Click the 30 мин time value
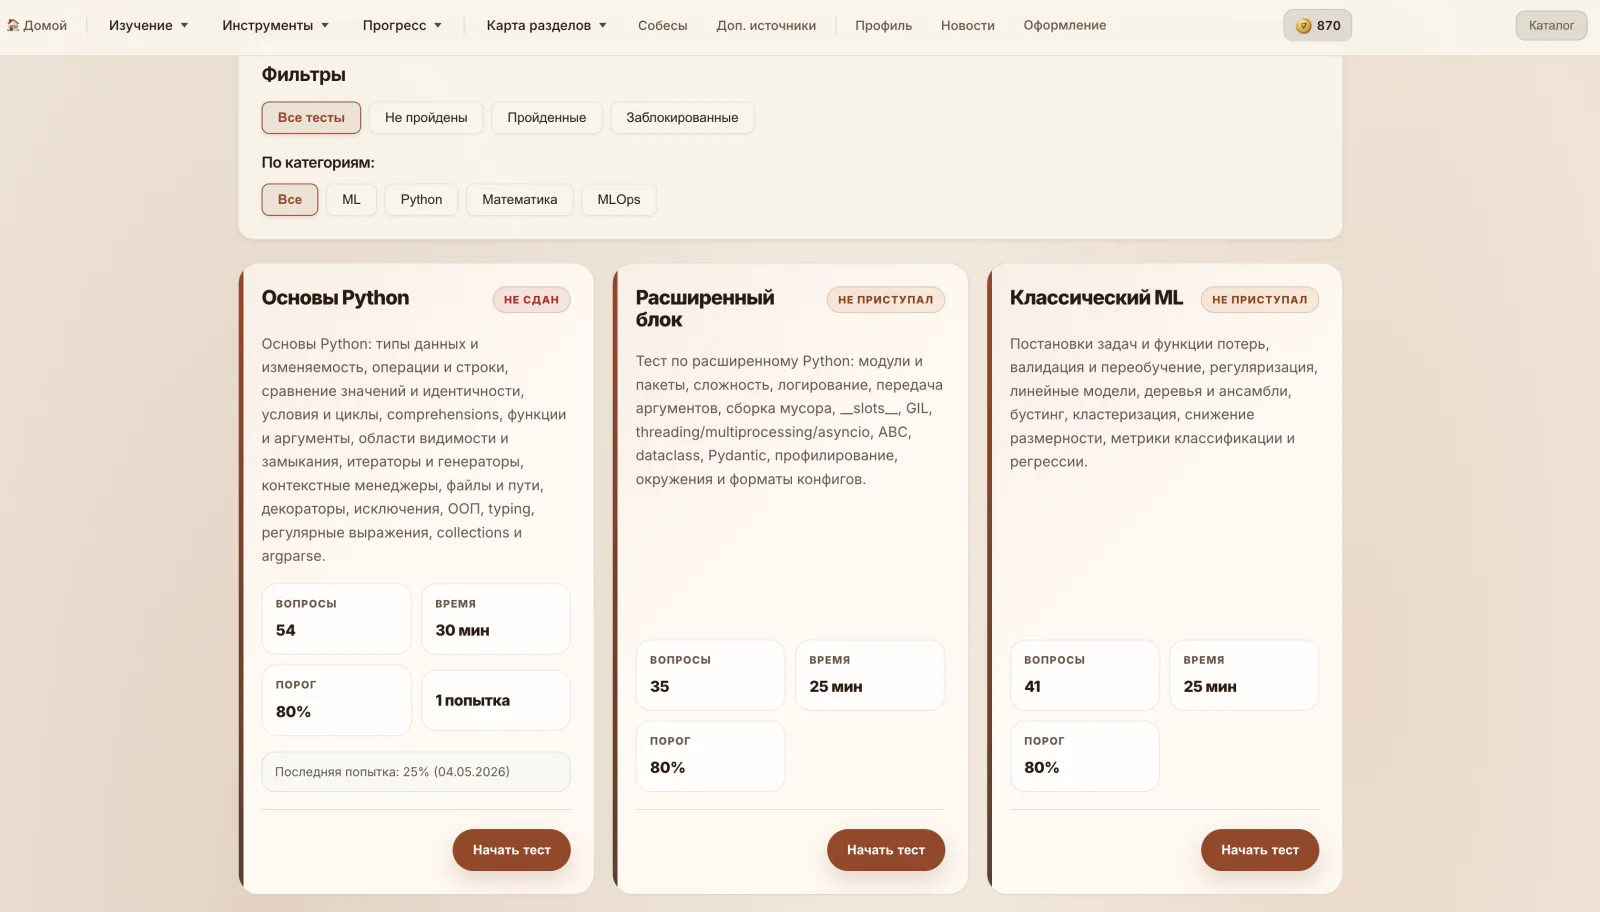The width and height of the screenshot is (1600, 912). click(x=462, y=630)
